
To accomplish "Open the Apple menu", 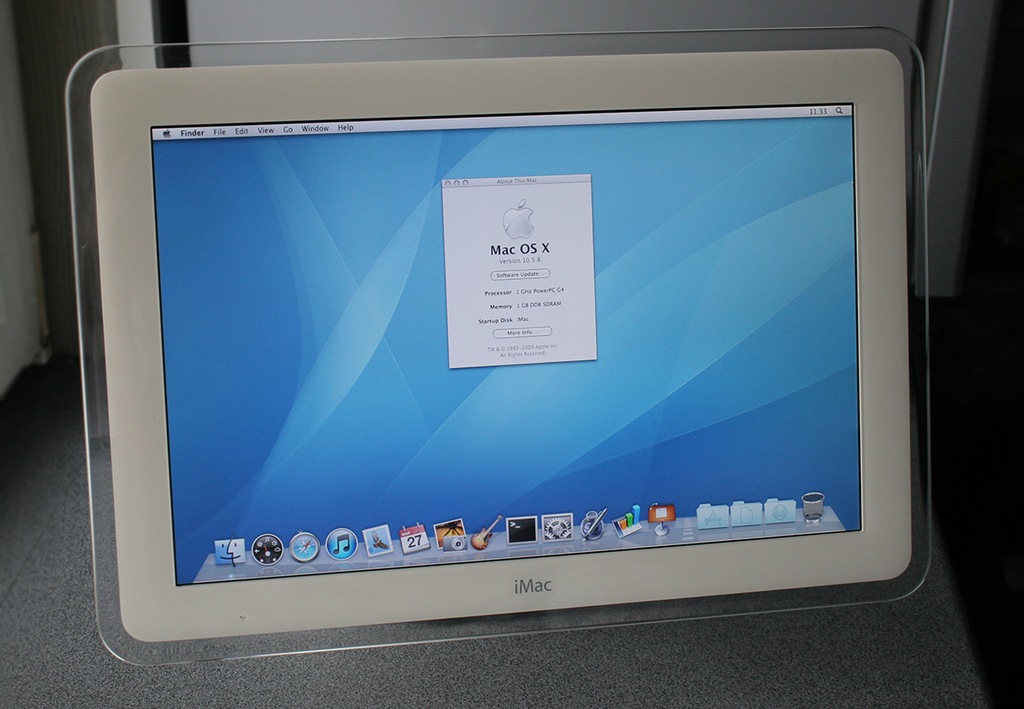I will (167, 133).
